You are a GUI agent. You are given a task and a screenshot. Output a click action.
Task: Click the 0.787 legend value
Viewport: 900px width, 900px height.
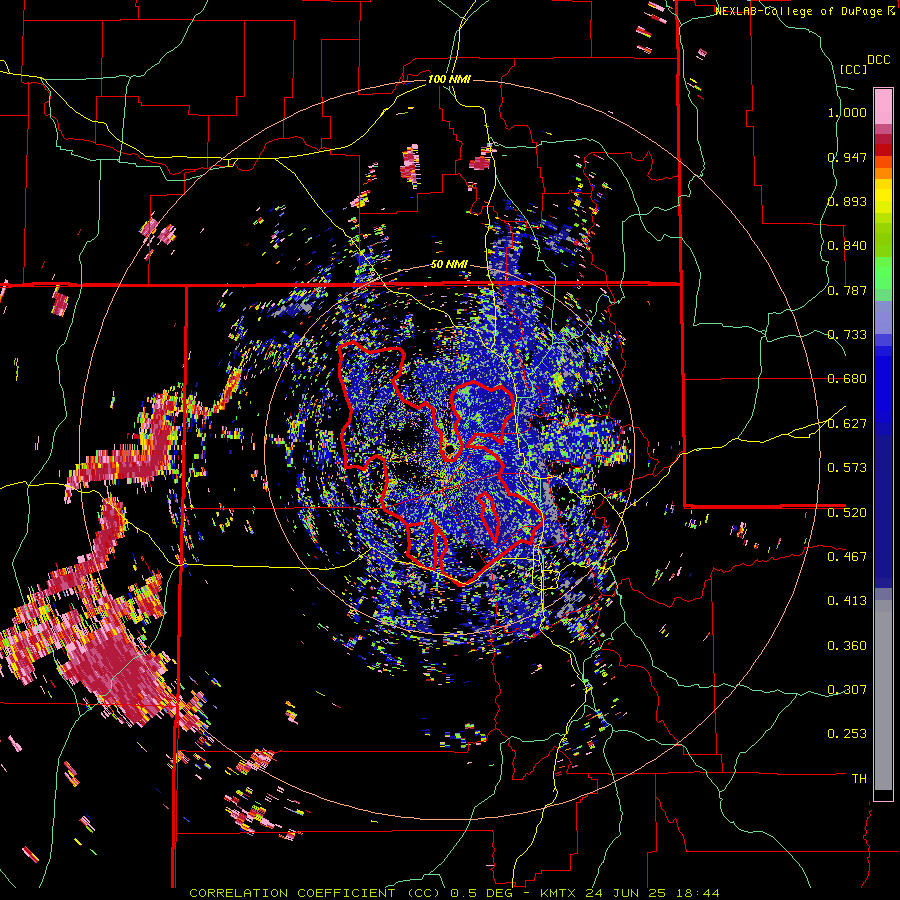point(847,290)
